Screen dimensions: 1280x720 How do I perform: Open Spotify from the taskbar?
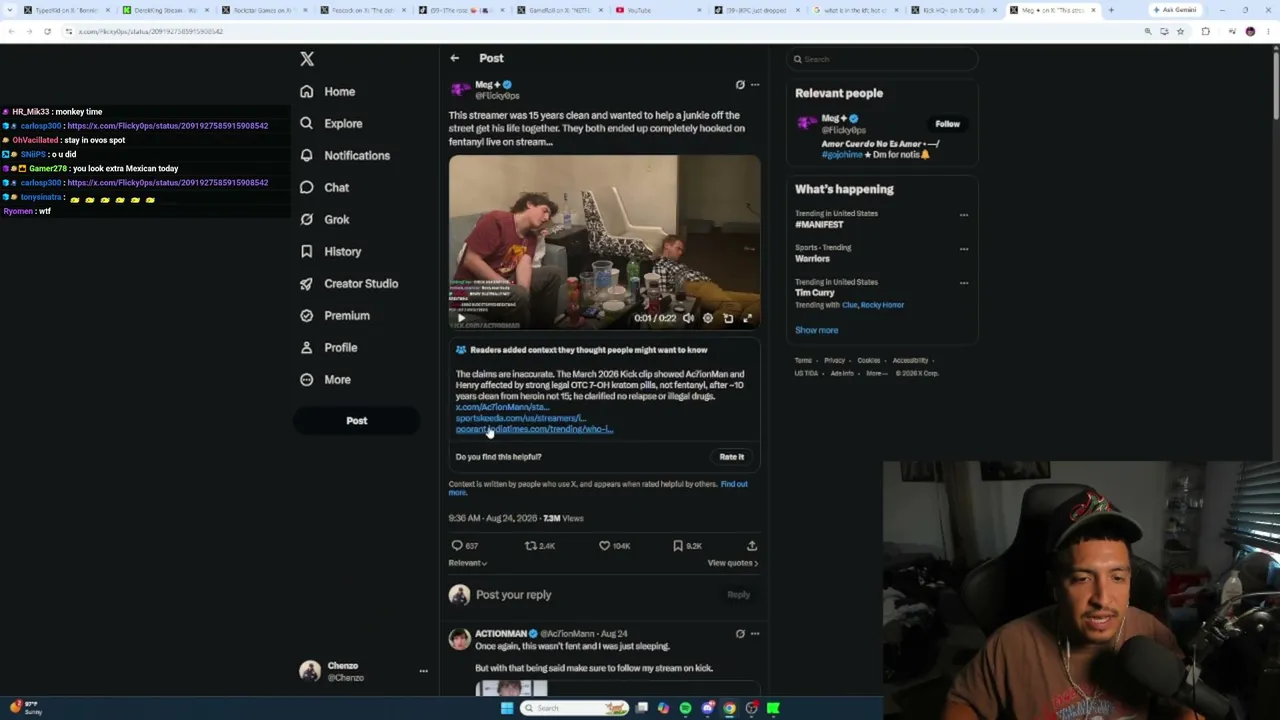[685, 708]
